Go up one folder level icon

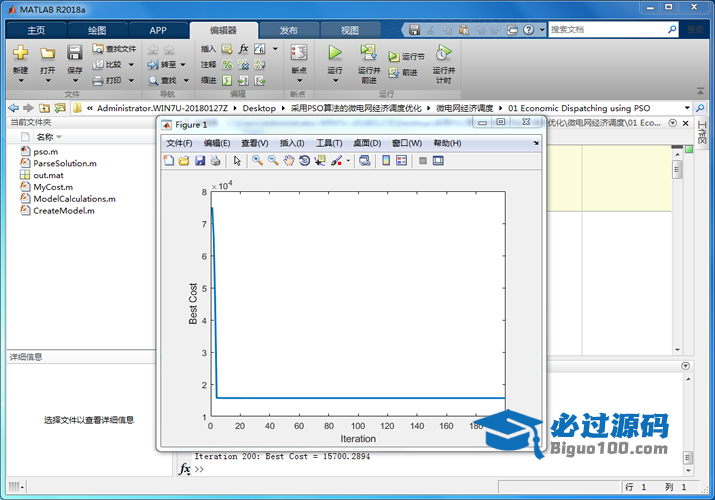[44, 108]
